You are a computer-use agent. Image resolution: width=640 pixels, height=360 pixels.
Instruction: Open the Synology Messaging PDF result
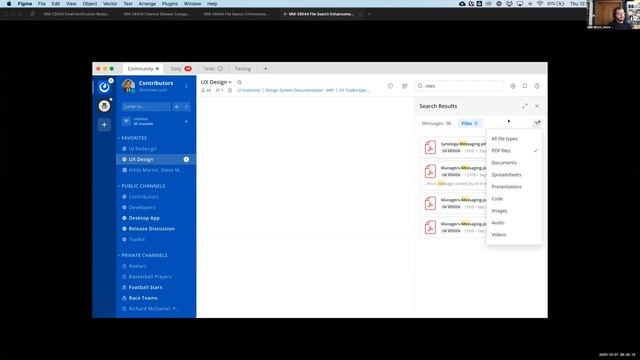453,147
